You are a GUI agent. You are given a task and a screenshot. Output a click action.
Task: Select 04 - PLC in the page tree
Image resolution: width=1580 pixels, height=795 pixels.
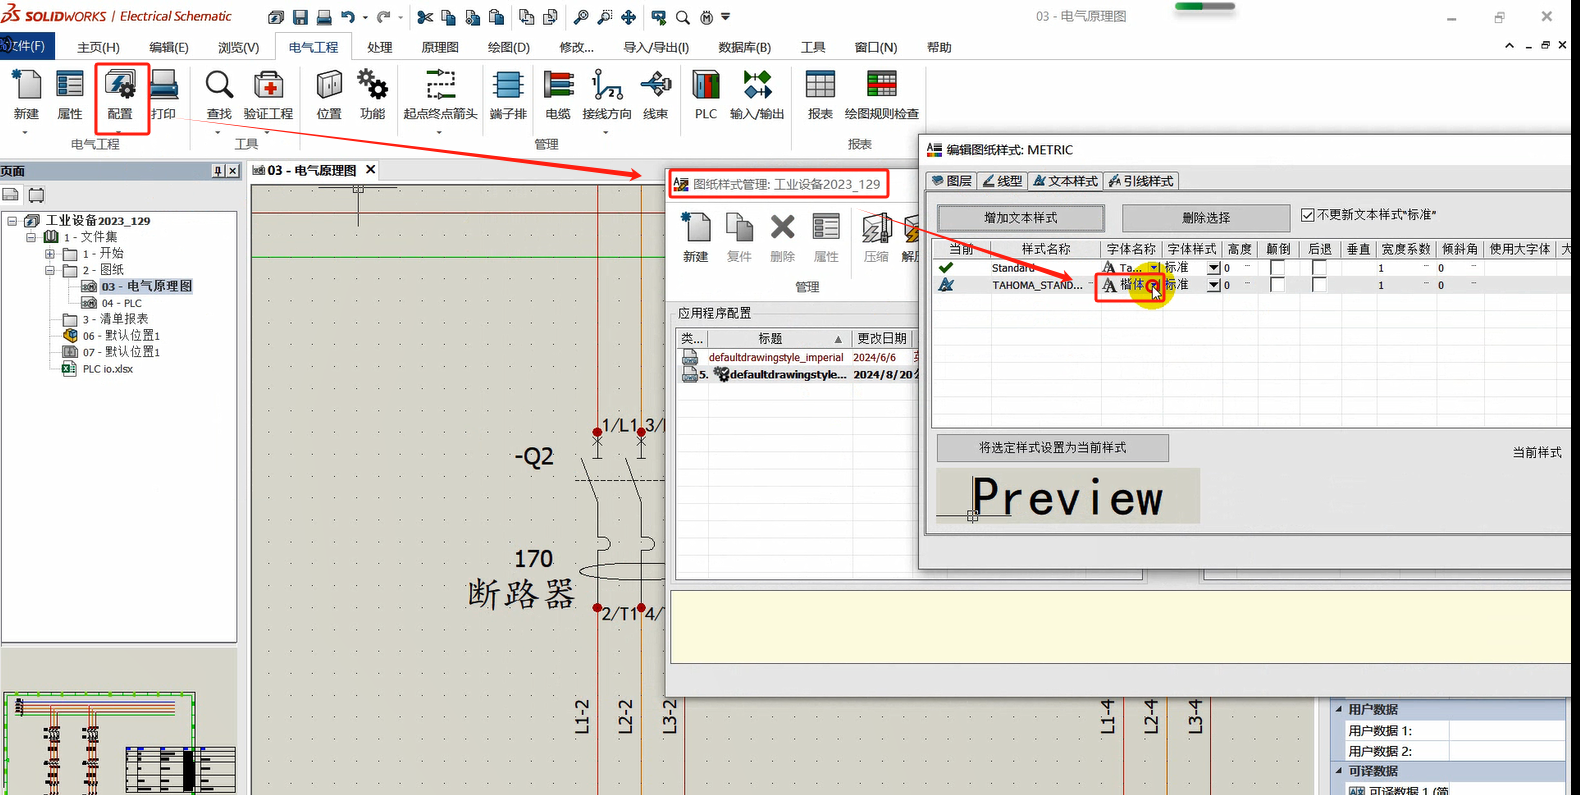[121, 303]
